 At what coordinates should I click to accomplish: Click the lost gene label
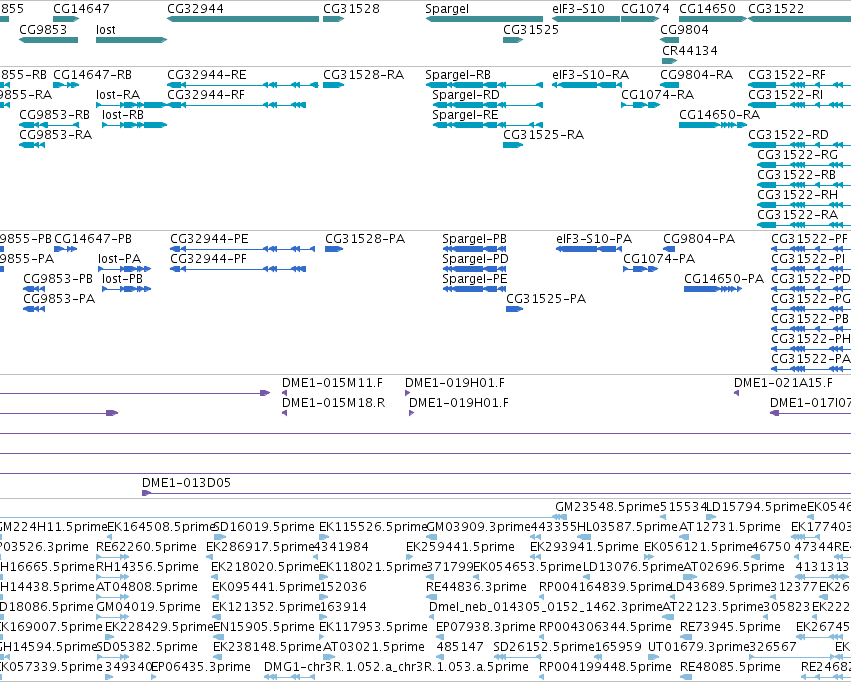click(x=106, y=29)
